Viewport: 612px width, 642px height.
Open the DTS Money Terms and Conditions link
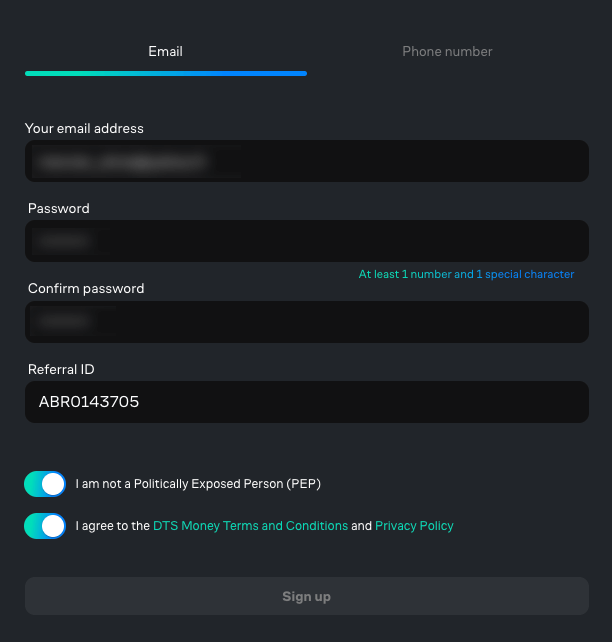click(x=250, y=526)
